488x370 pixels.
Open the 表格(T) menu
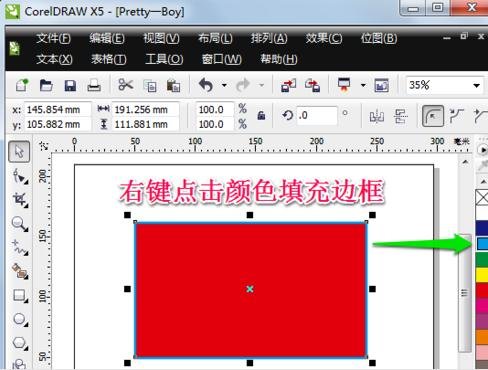[x=109, y=59]
